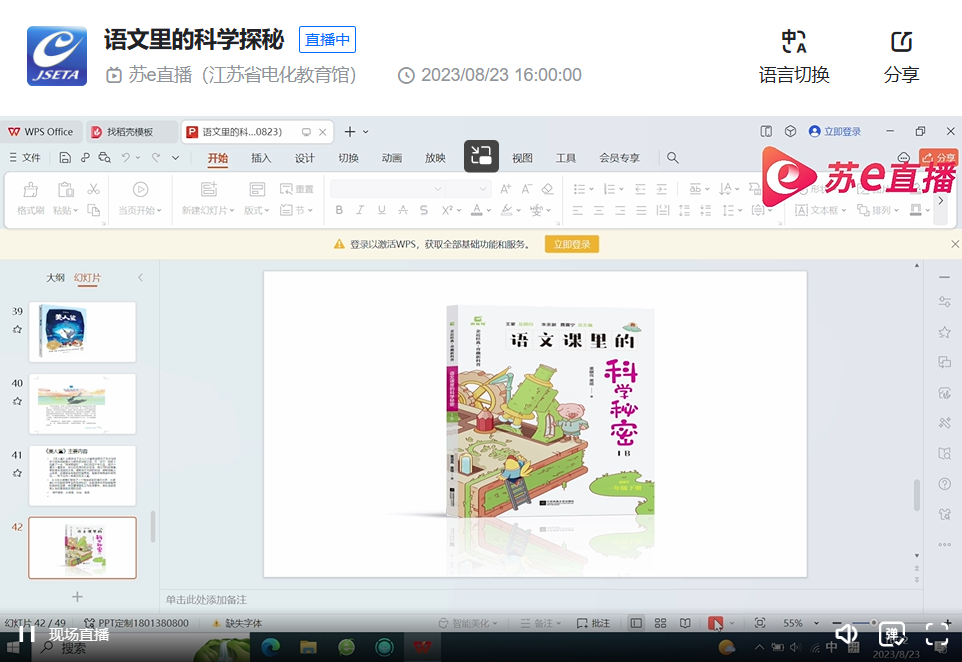Toggle star on slide 41

pos(17,473)
